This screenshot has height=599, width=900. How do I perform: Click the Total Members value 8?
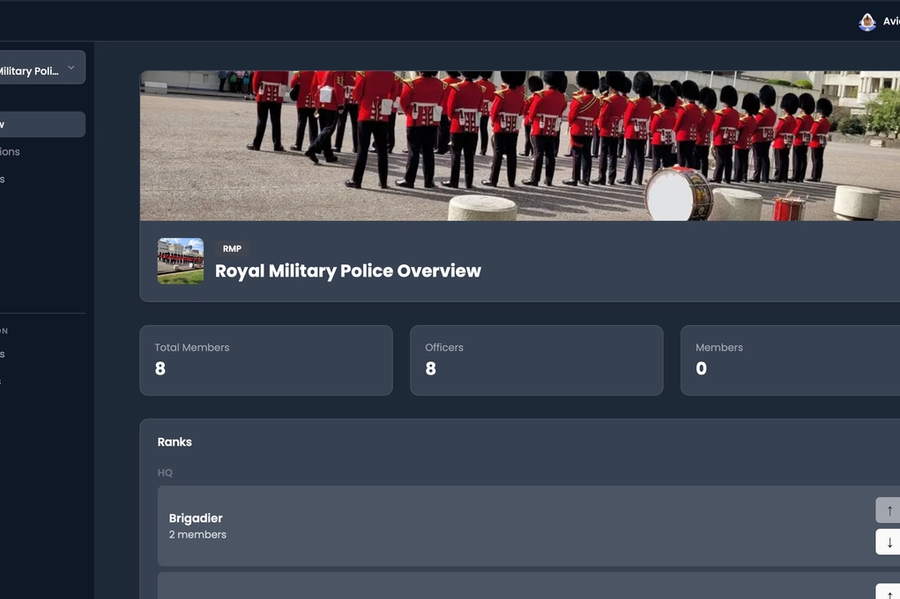pos(160,368)
